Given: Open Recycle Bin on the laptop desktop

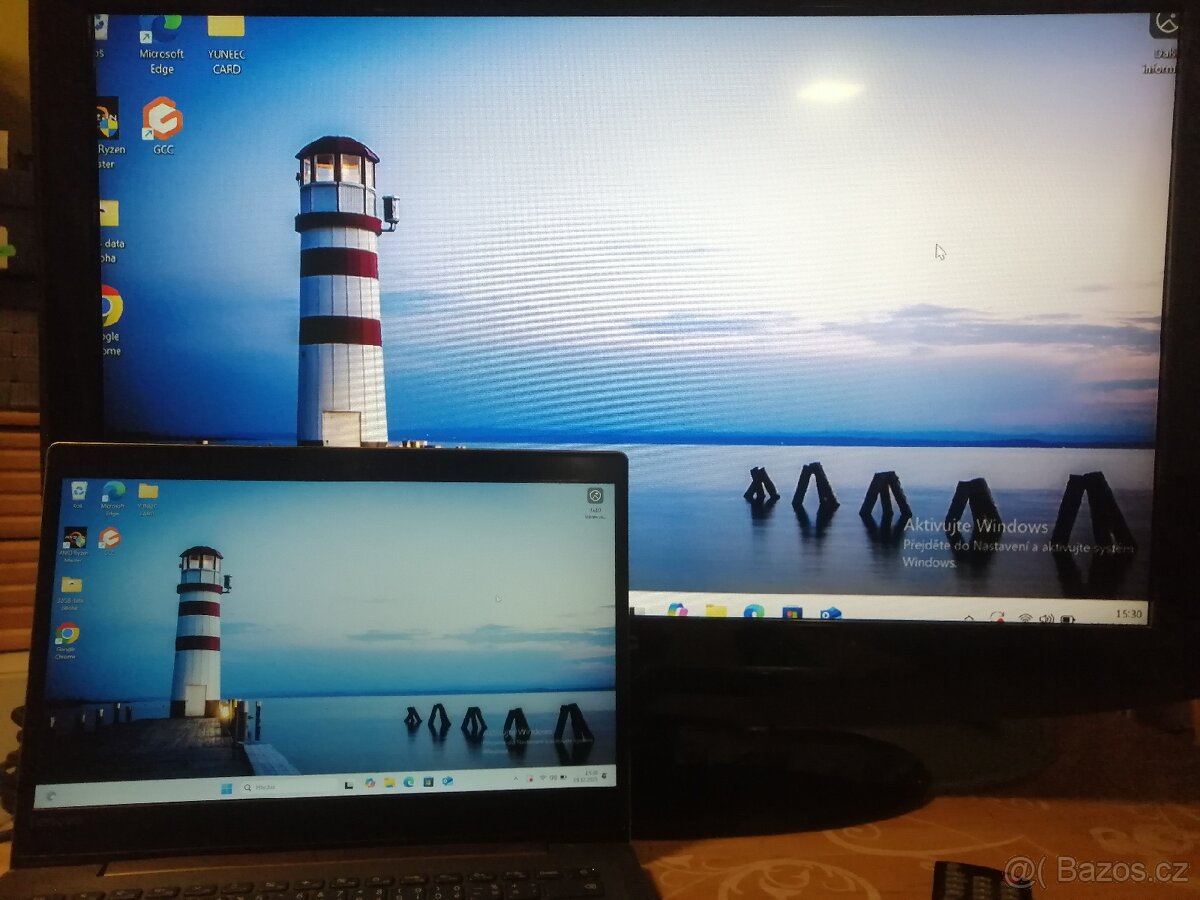Looking at the screenshot, I should point(78,491).
